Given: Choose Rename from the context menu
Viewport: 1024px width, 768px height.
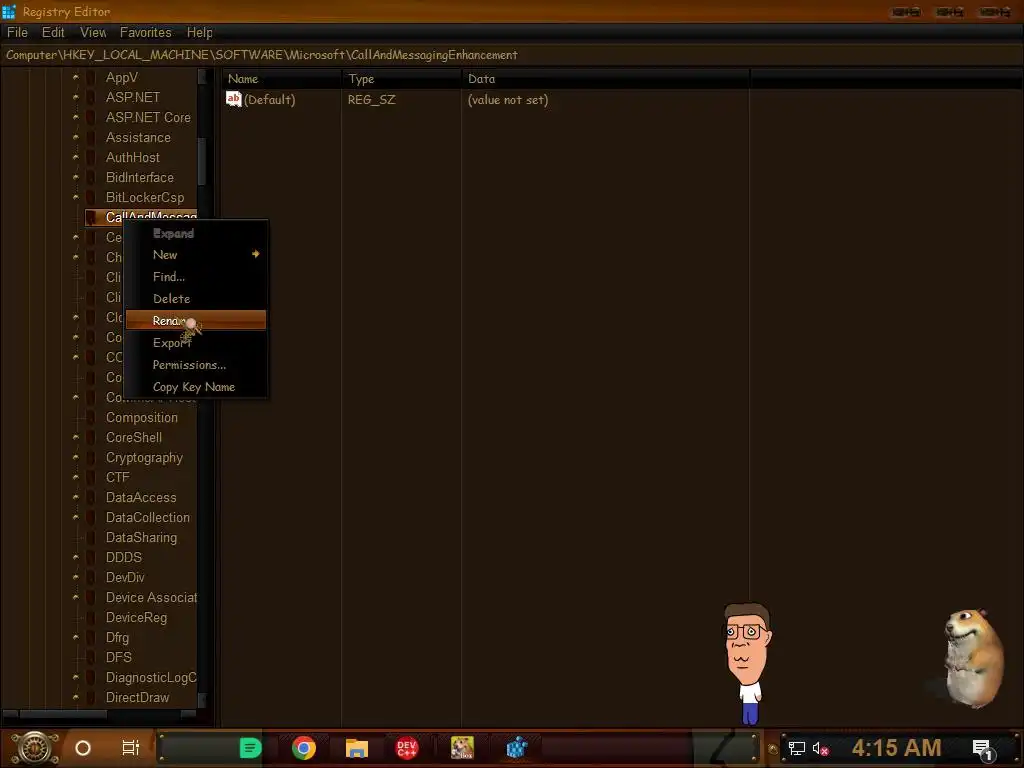Looking at the screenshot, I should [196, 321].
